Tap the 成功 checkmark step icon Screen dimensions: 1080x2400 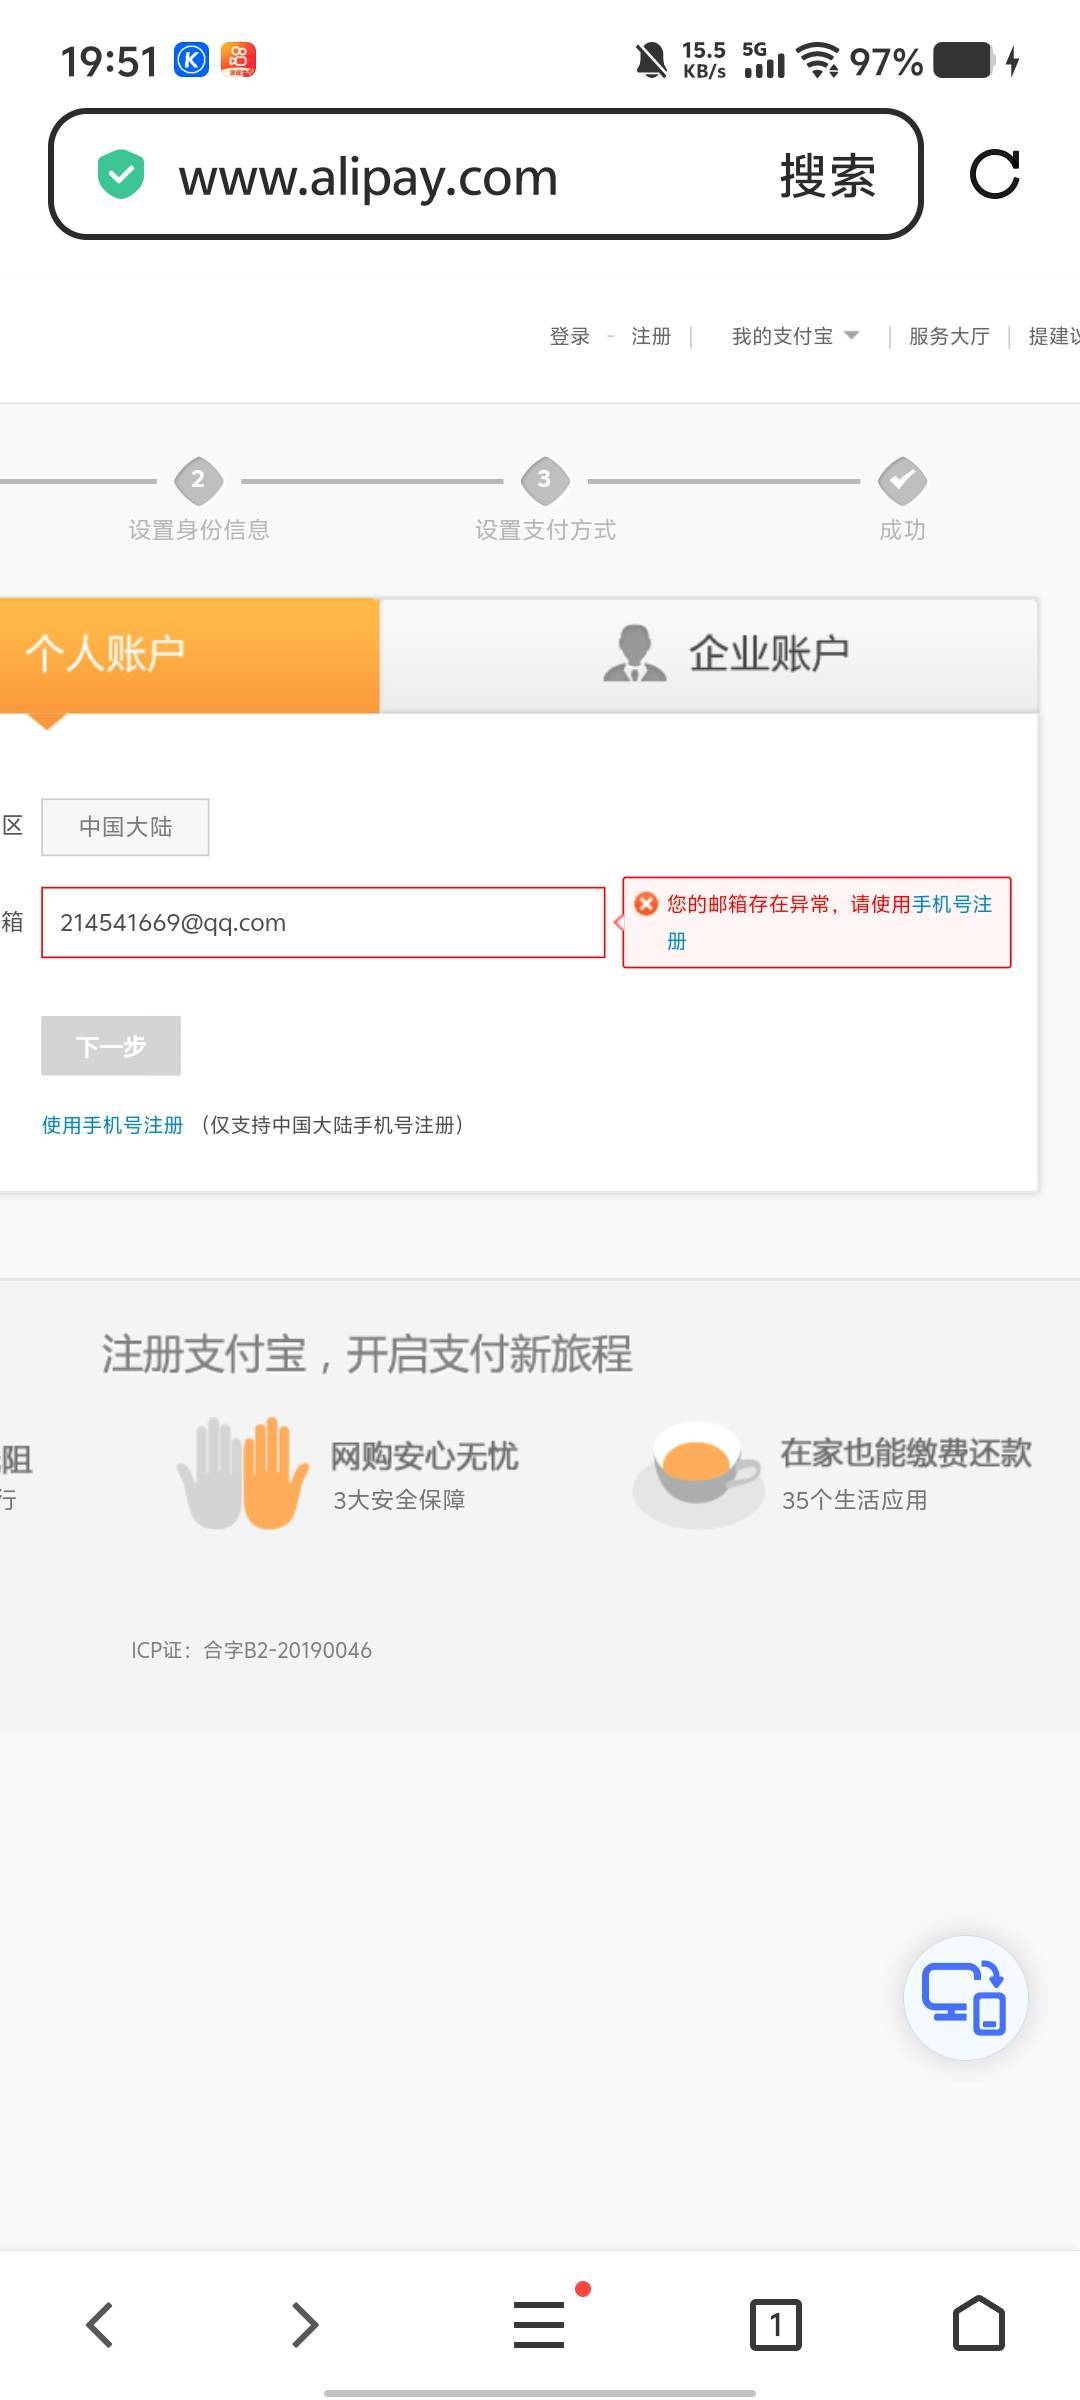click(902, 480)
